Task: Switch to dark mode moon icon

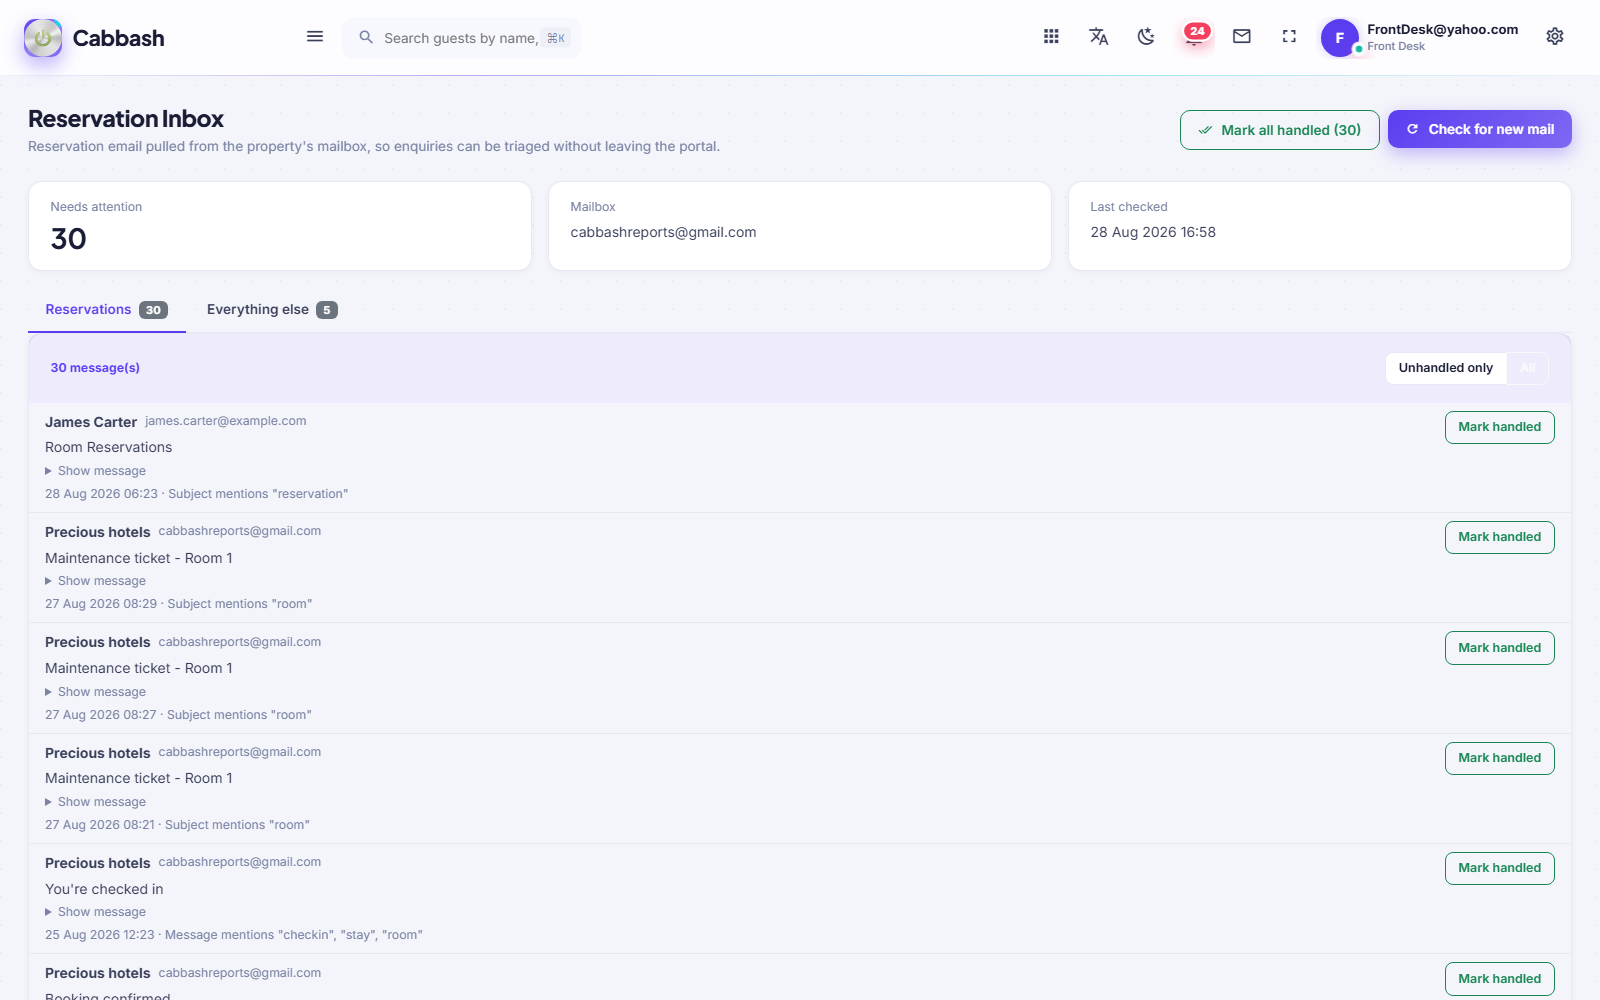Action: (x=1146, y=37)
